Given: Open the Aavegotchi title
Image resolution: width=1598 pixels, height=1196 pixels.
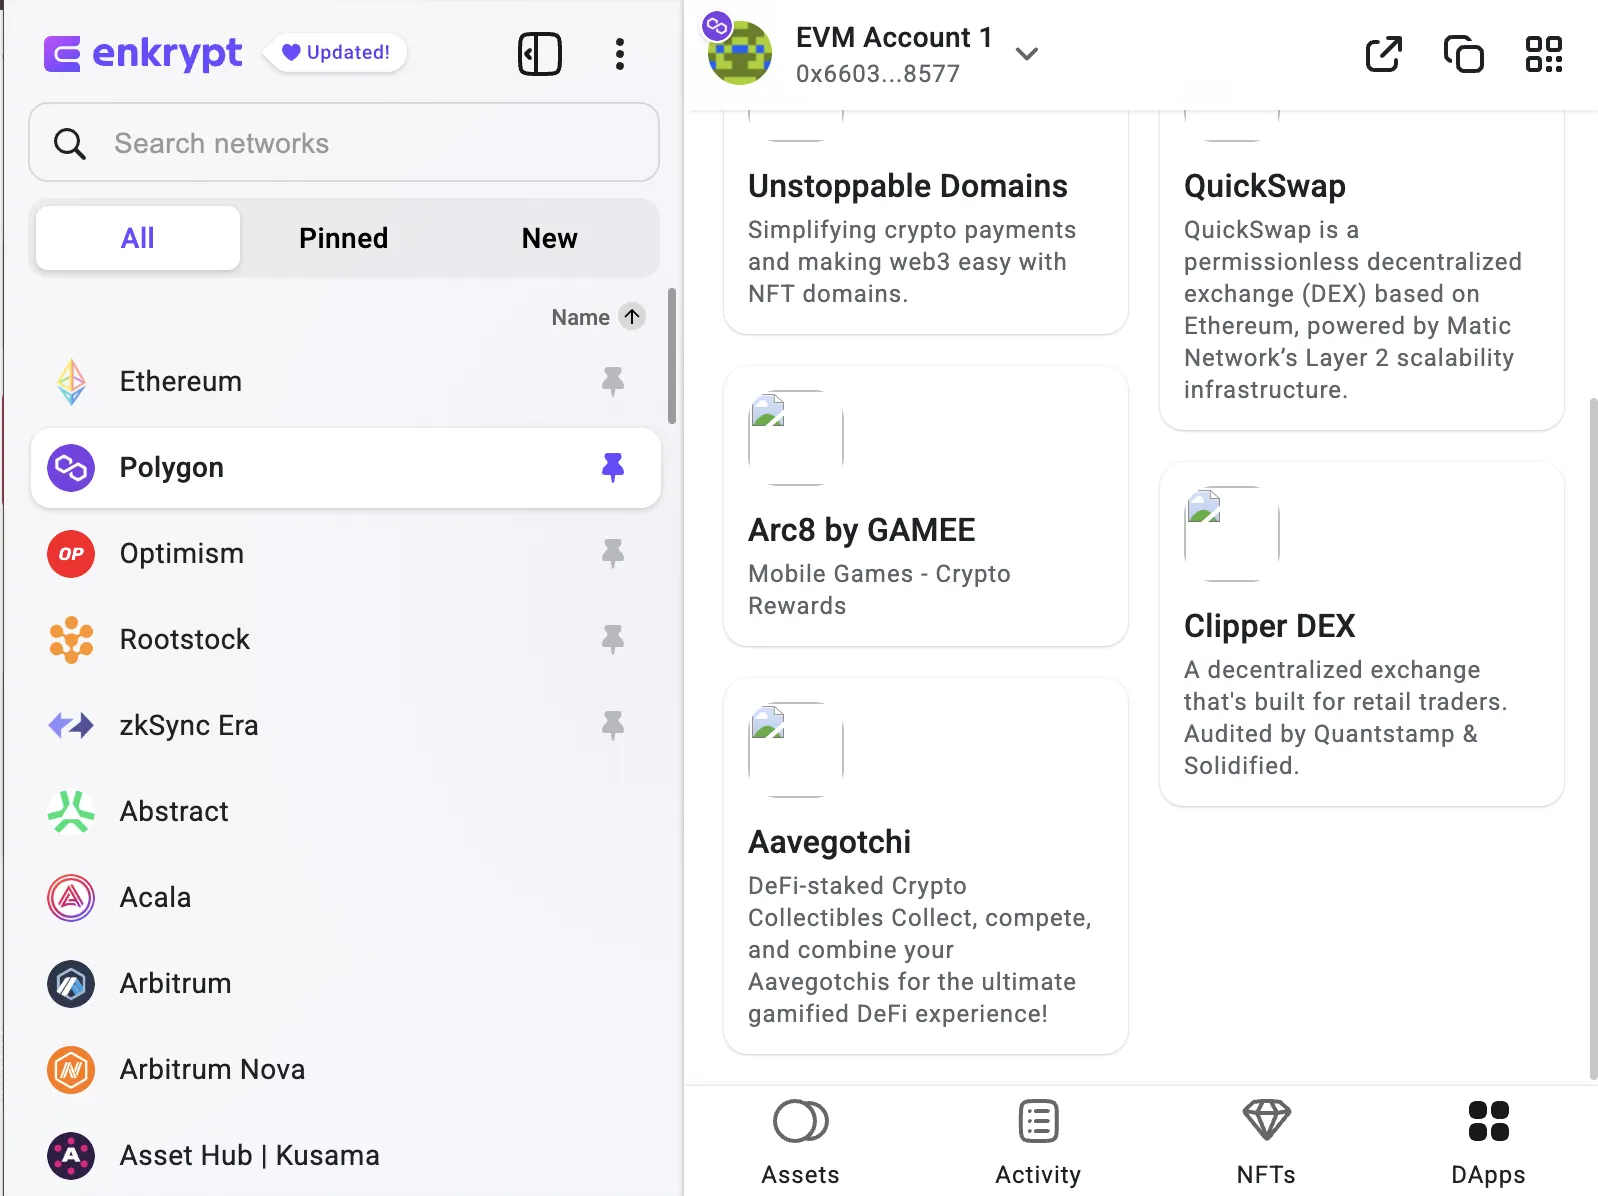Looking at the screenshot, I should (830, 842).
